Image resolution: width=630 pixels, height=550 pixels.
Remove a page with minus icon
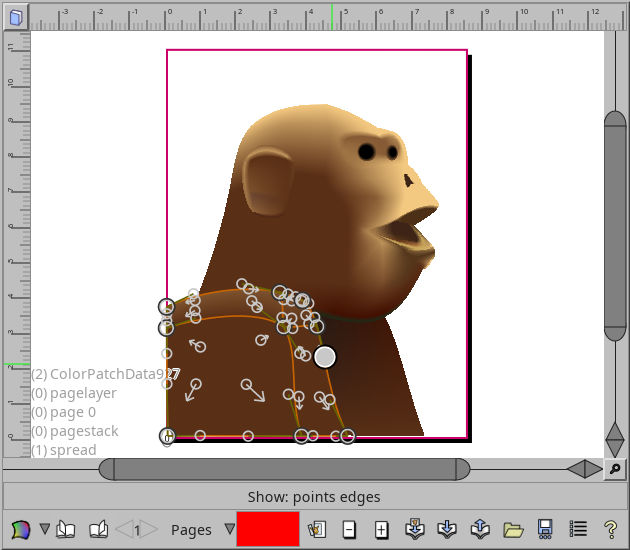pyautogui.click(x=349, y=530)
